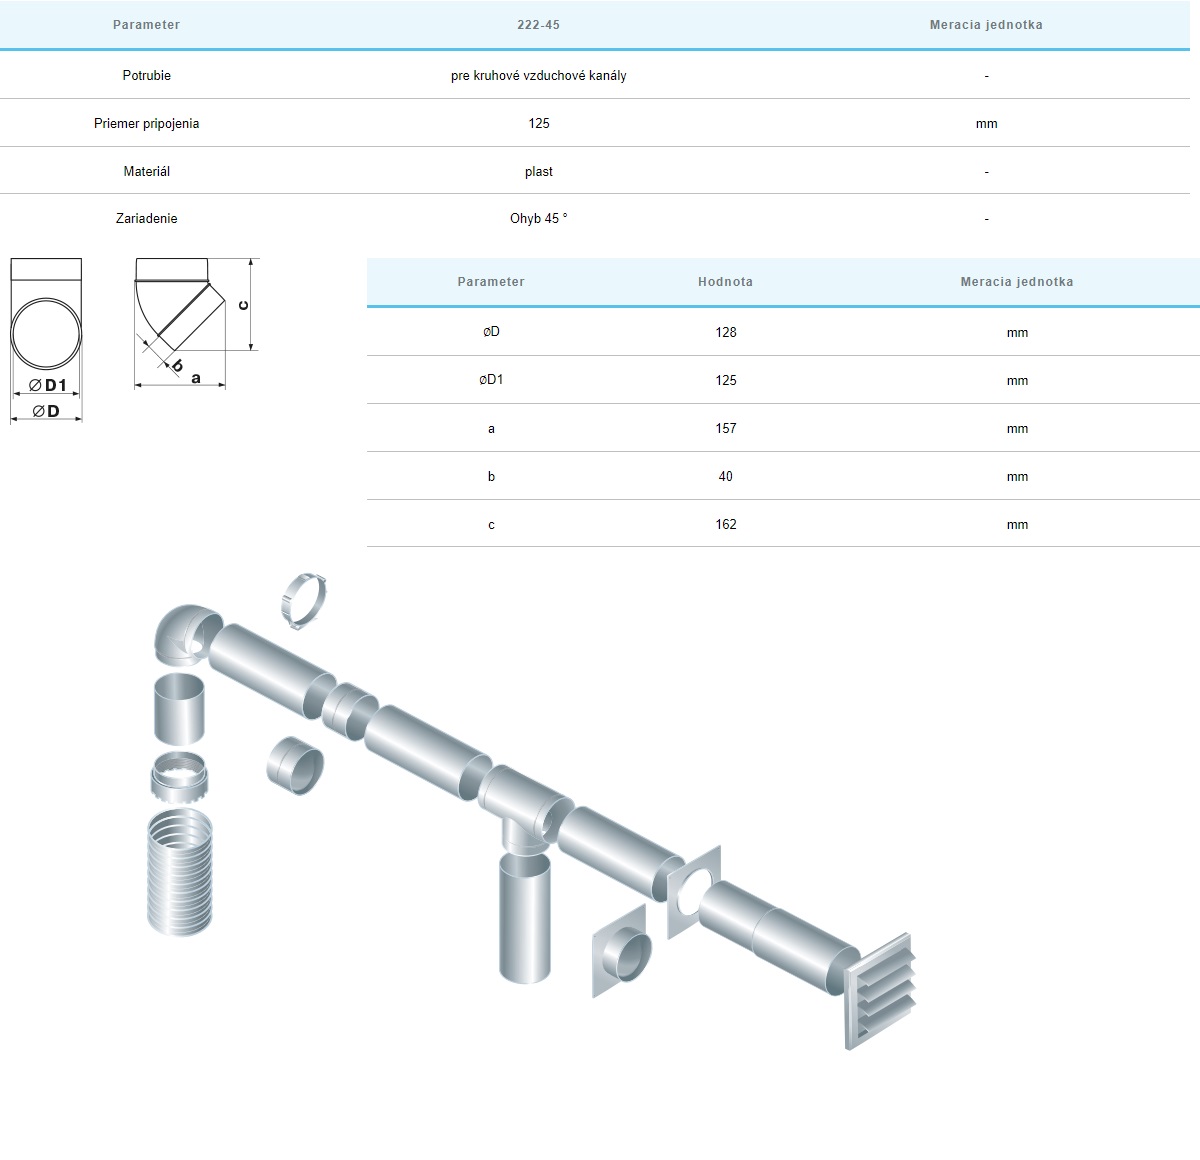
Task: Click the 'øD1' parameter cell
Action: point(491,381)
